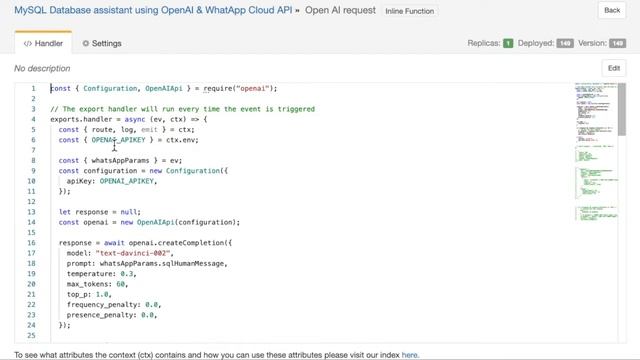The image size is (640, 360).
Task: Click the Inline Function badge
Action: 409,11
